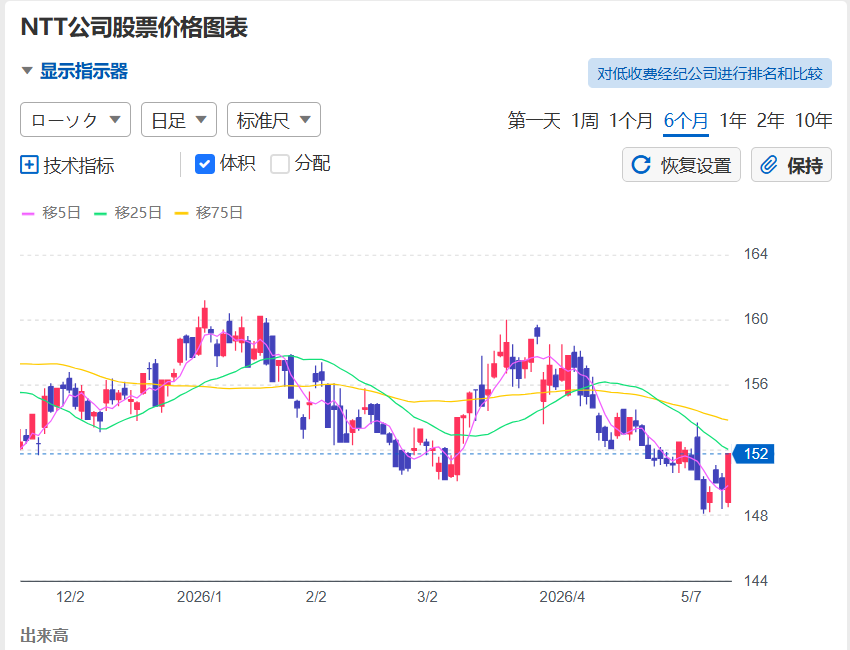Click the 12/2 date axis label

tap(70, 597)
